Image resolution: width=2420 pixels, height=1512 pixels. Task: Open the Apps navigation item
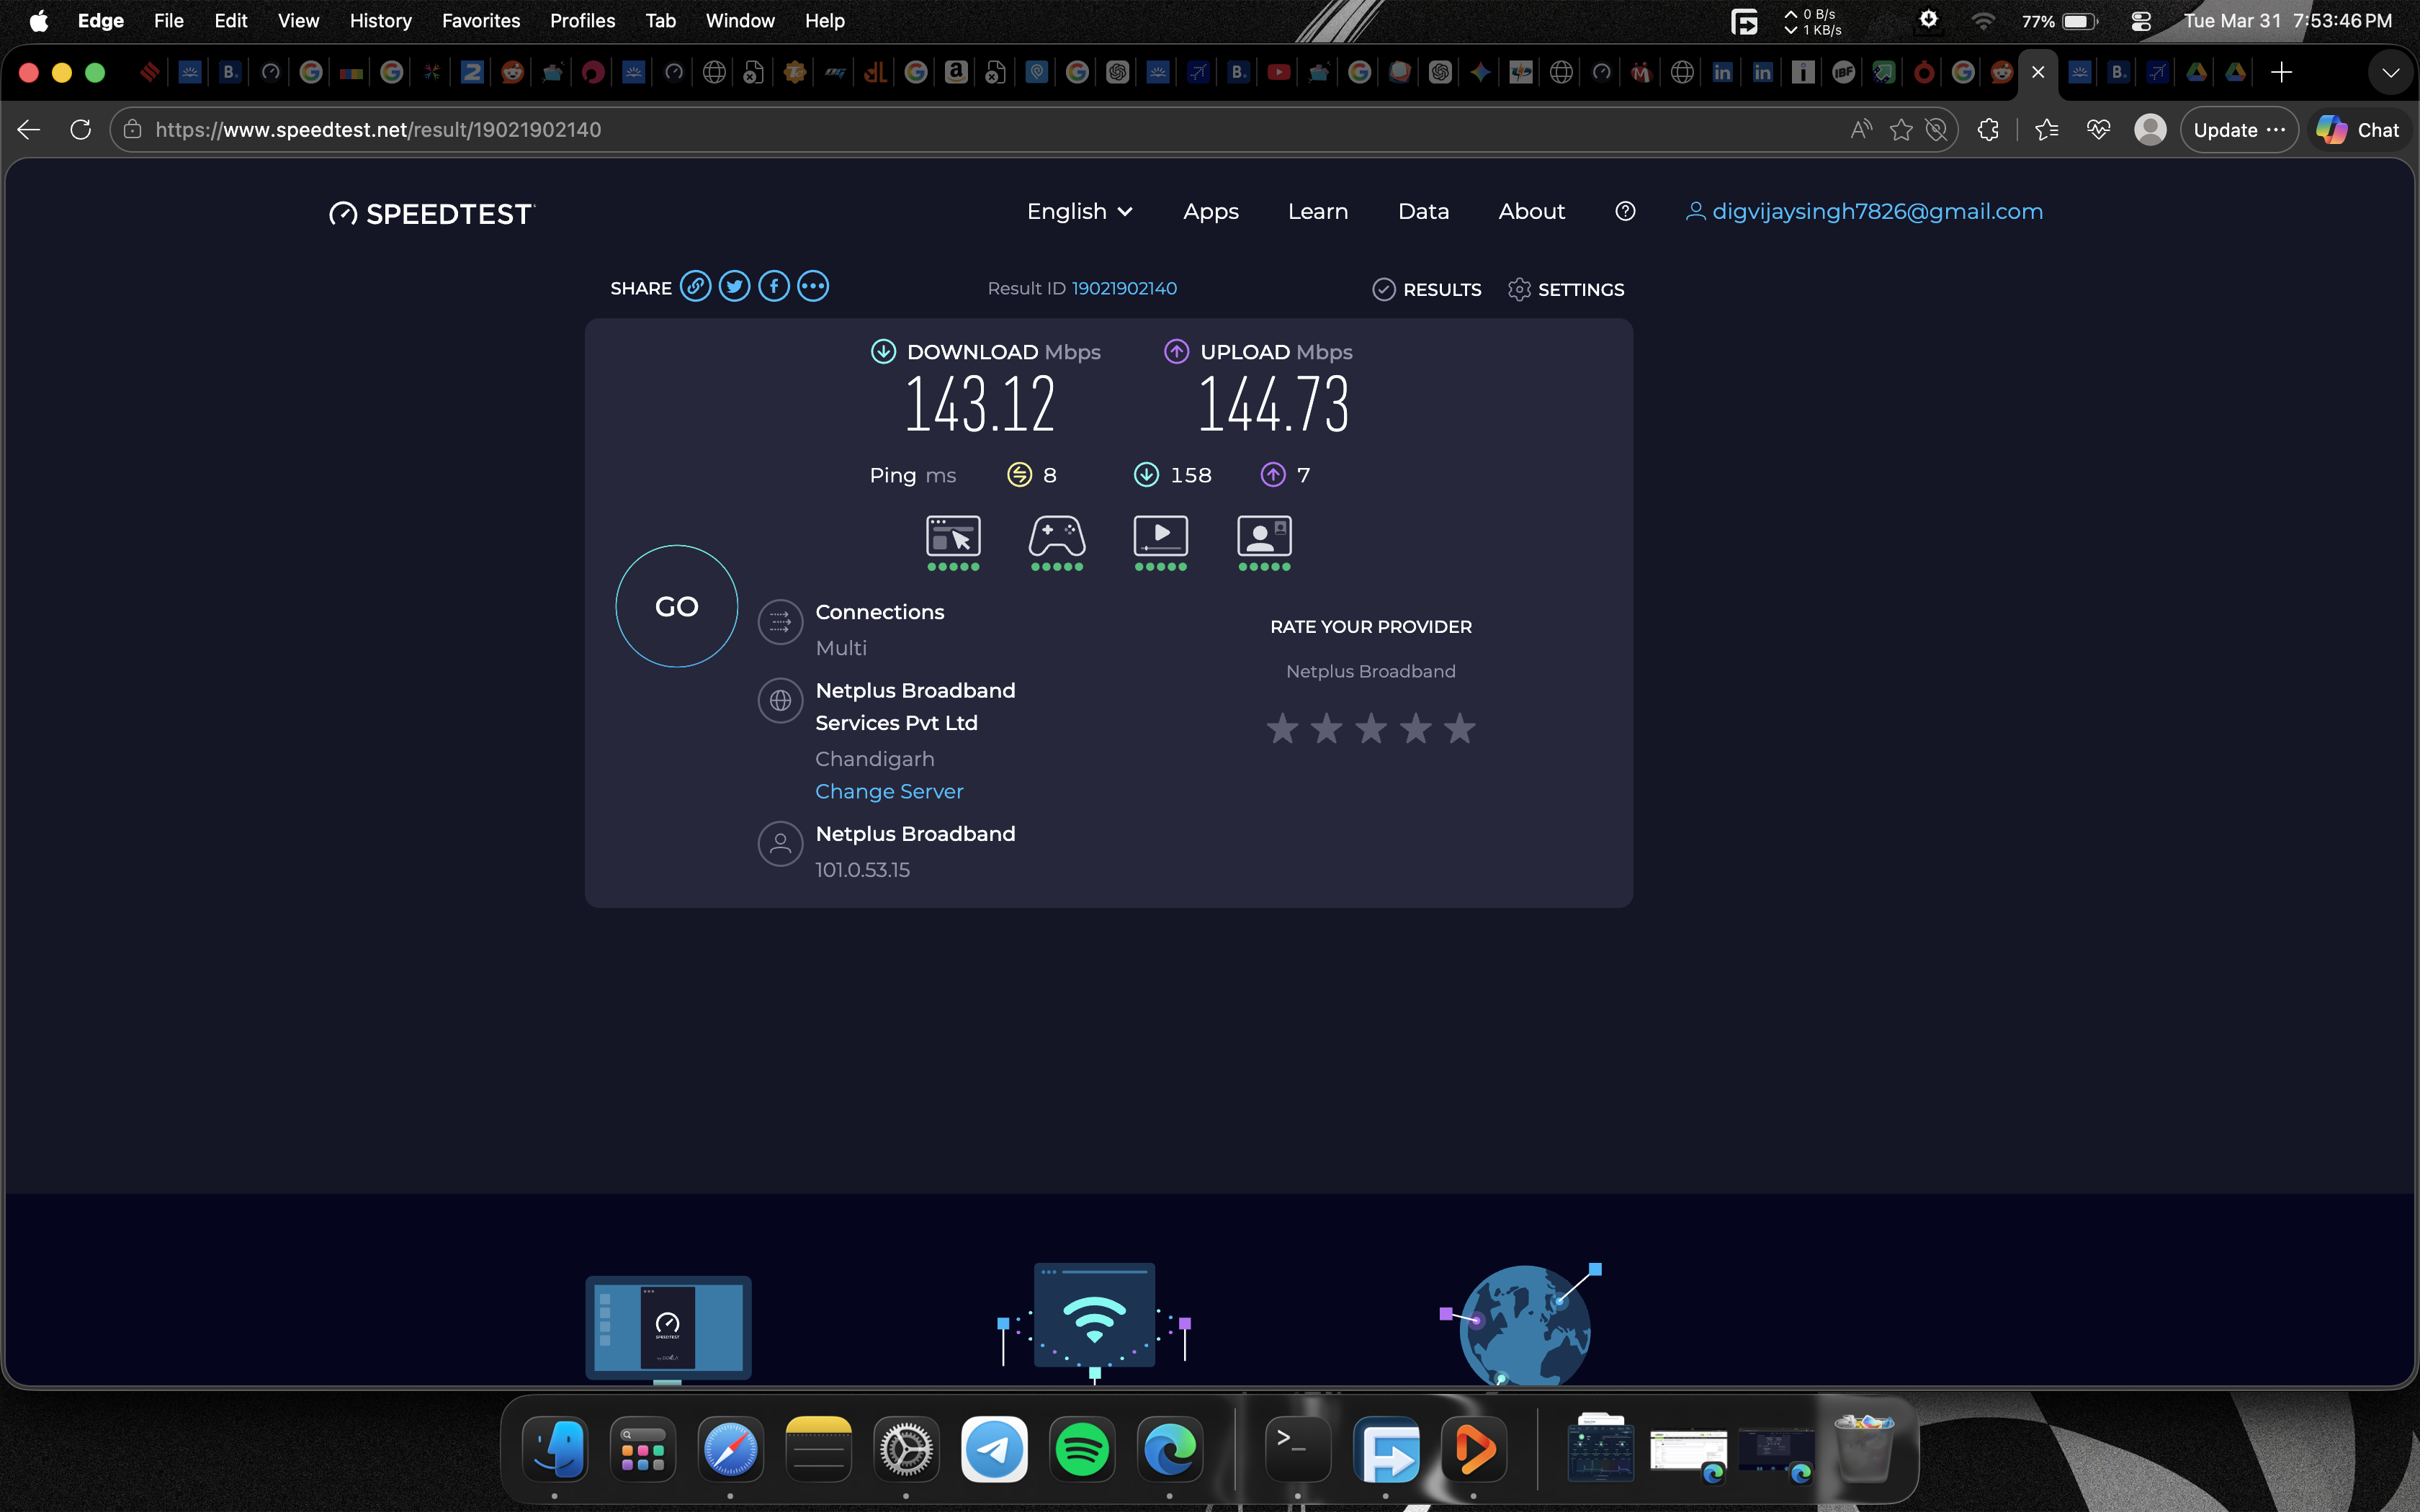tap(1210, 211)
